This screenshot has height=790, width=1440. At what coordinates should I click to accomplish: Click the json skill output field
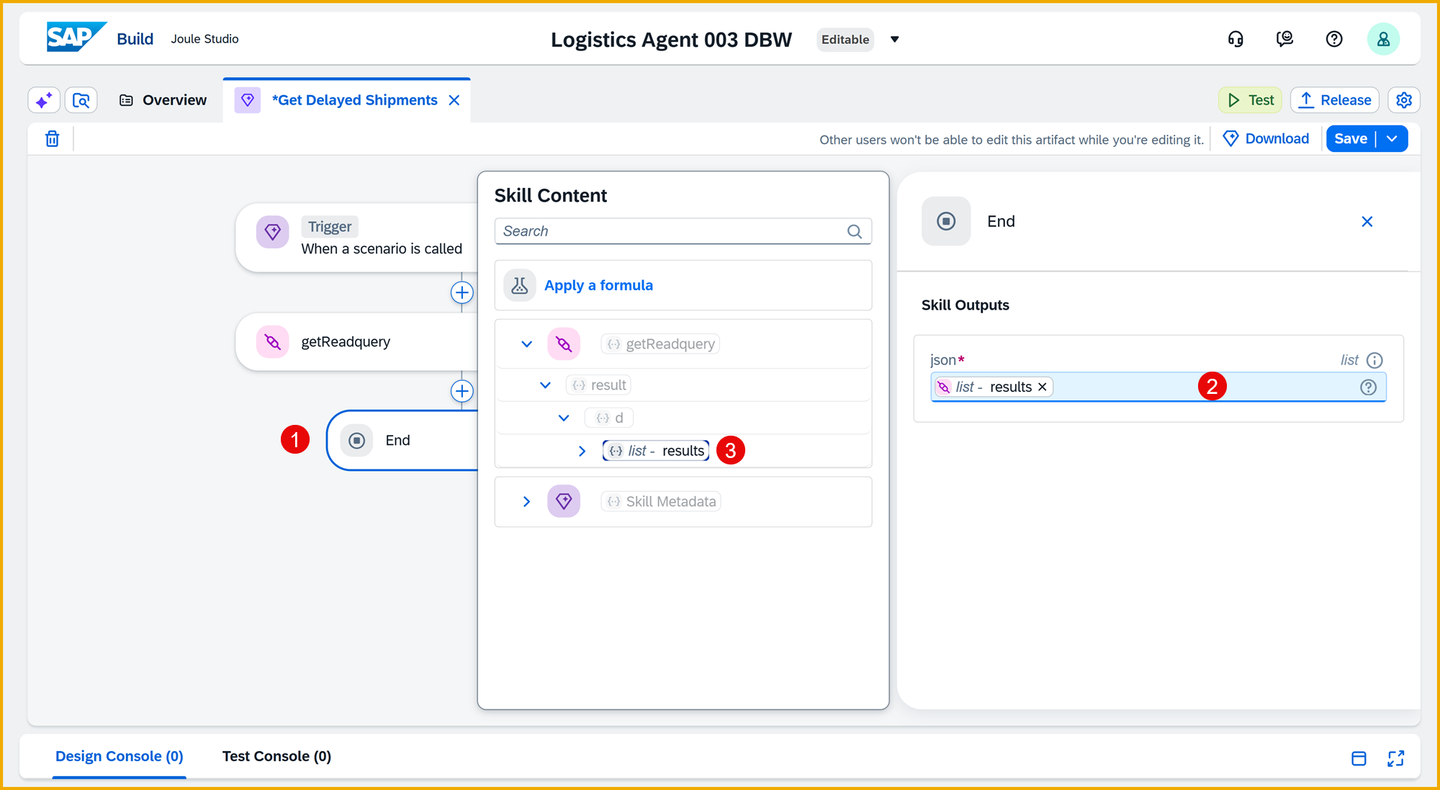click(1158, 387)
